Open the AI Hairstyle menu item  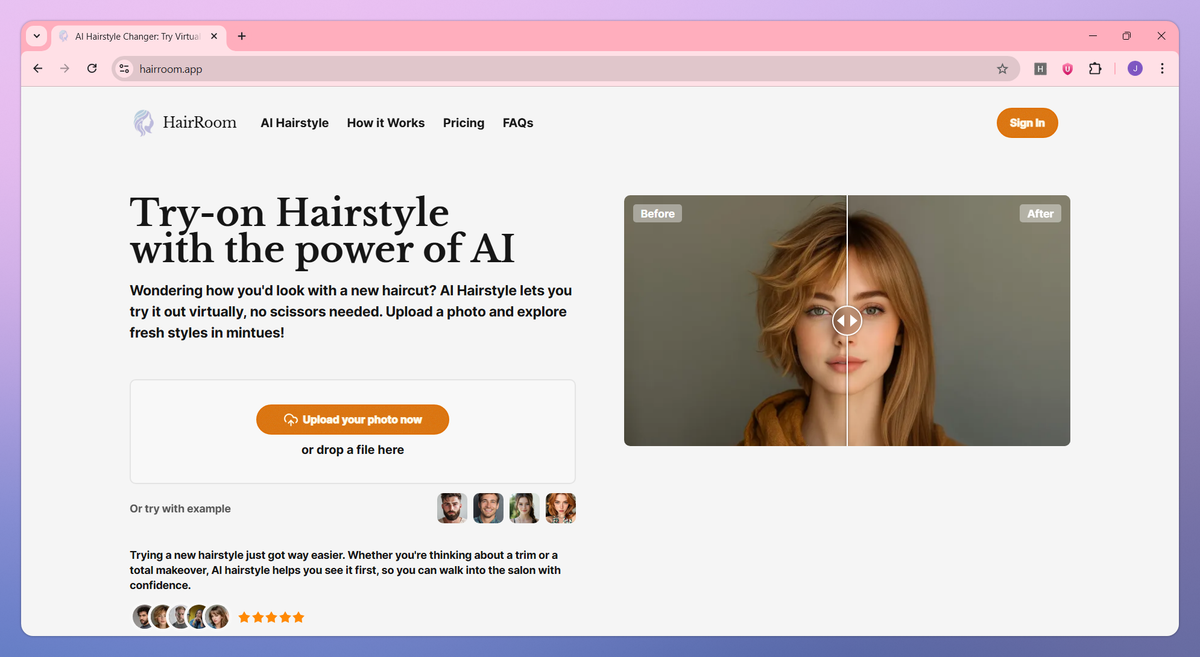[x=295, y=123]
